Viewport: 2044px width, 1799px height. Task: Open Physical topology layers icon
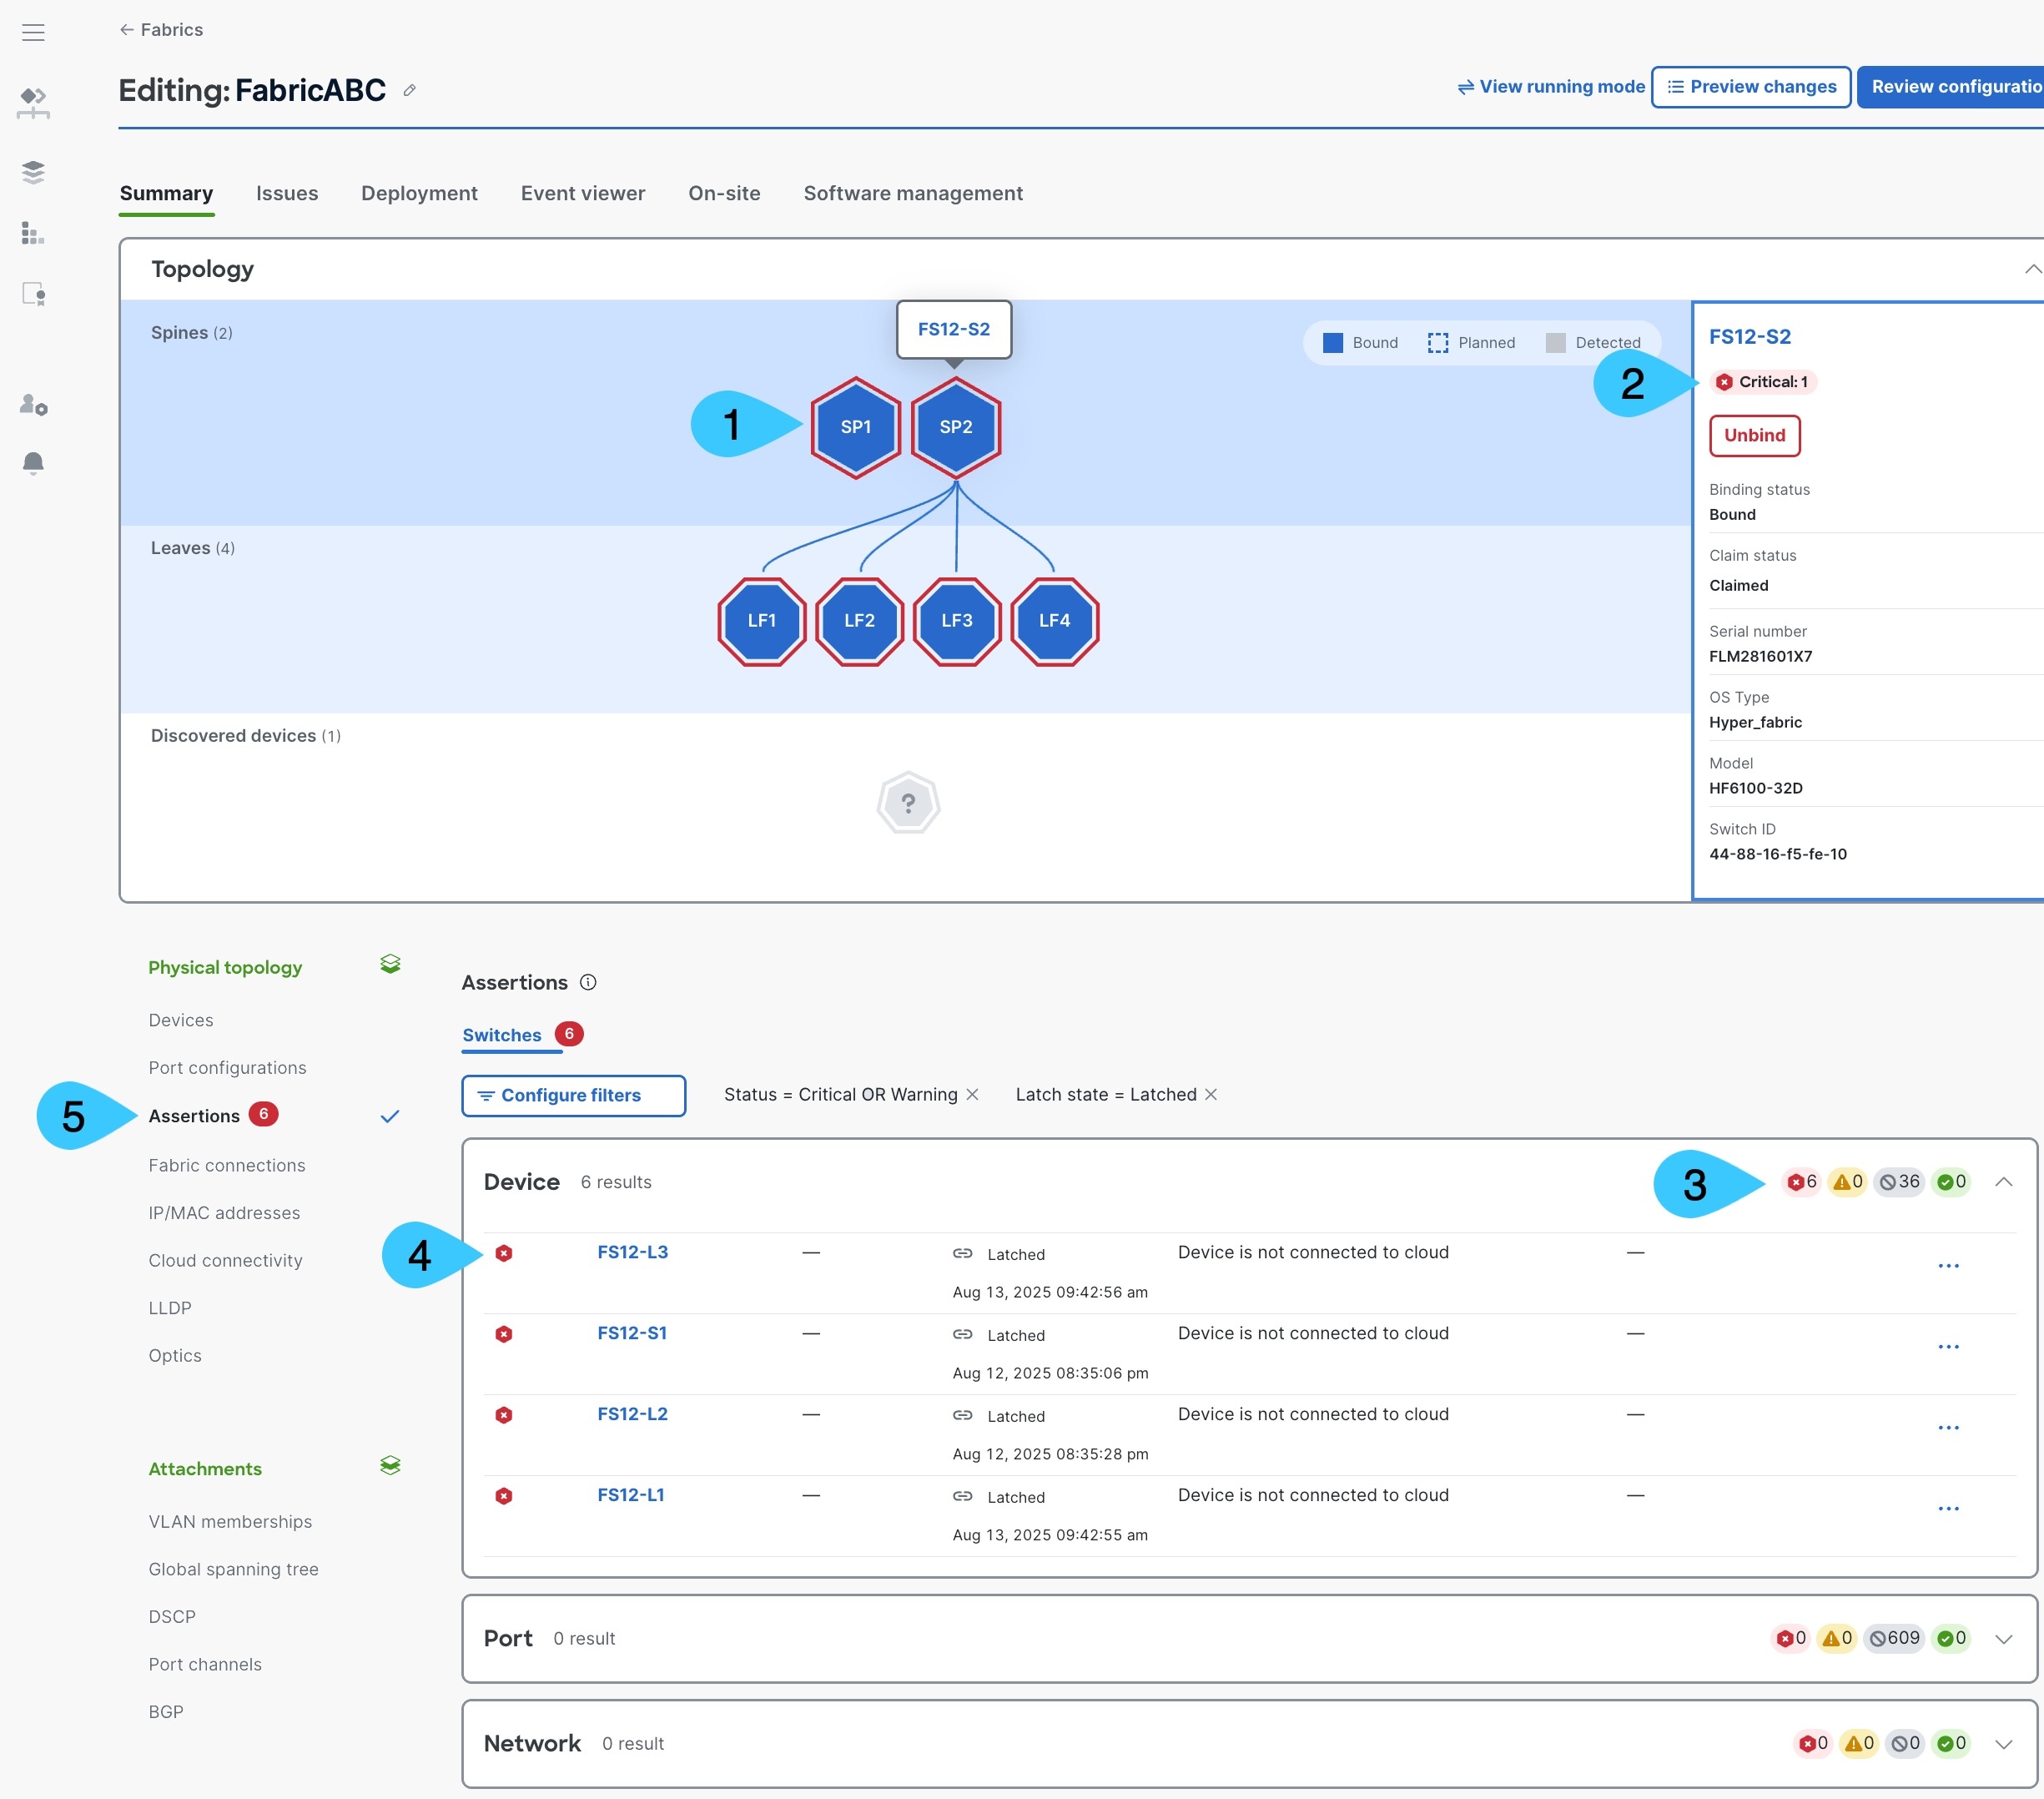(x=390, y=965)
